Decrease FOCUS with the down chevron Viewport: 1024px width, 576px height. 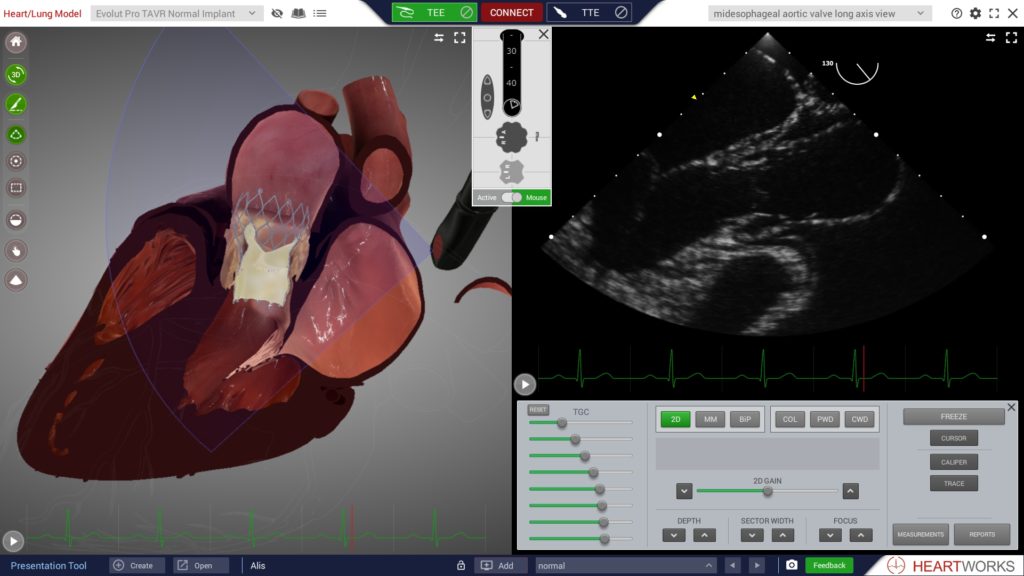(x=830, y=536)
